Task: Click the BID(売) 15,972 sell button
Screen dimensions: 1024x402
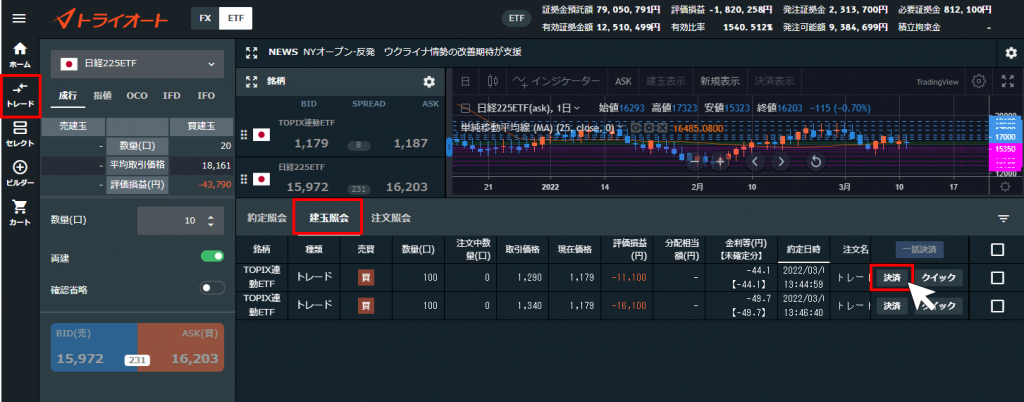Action: [x=94, y=347]
